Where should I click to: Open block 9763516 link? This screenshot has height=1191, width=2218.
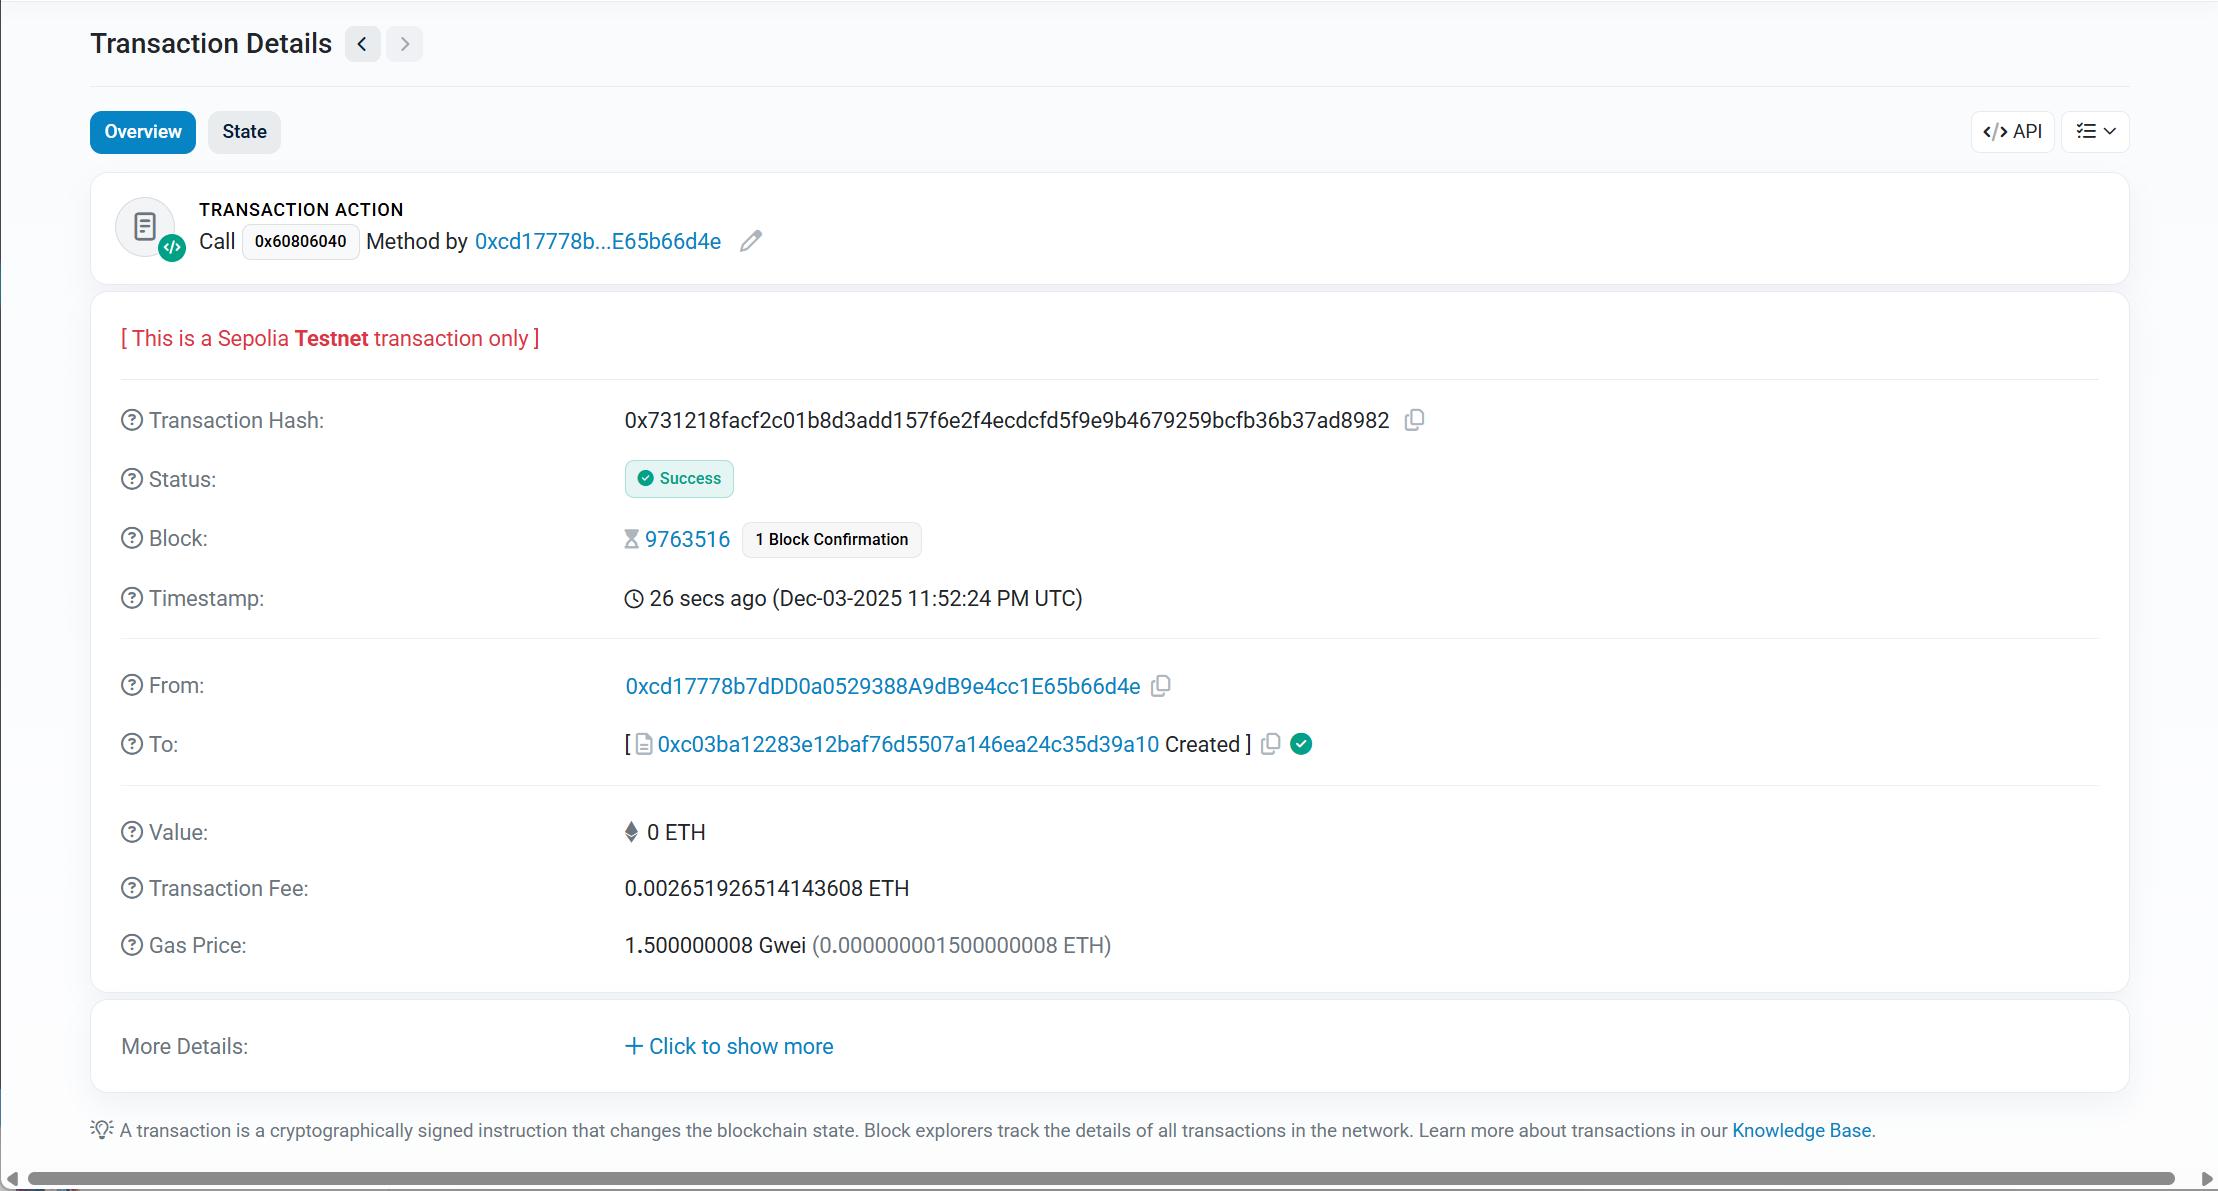coord(687,539)
